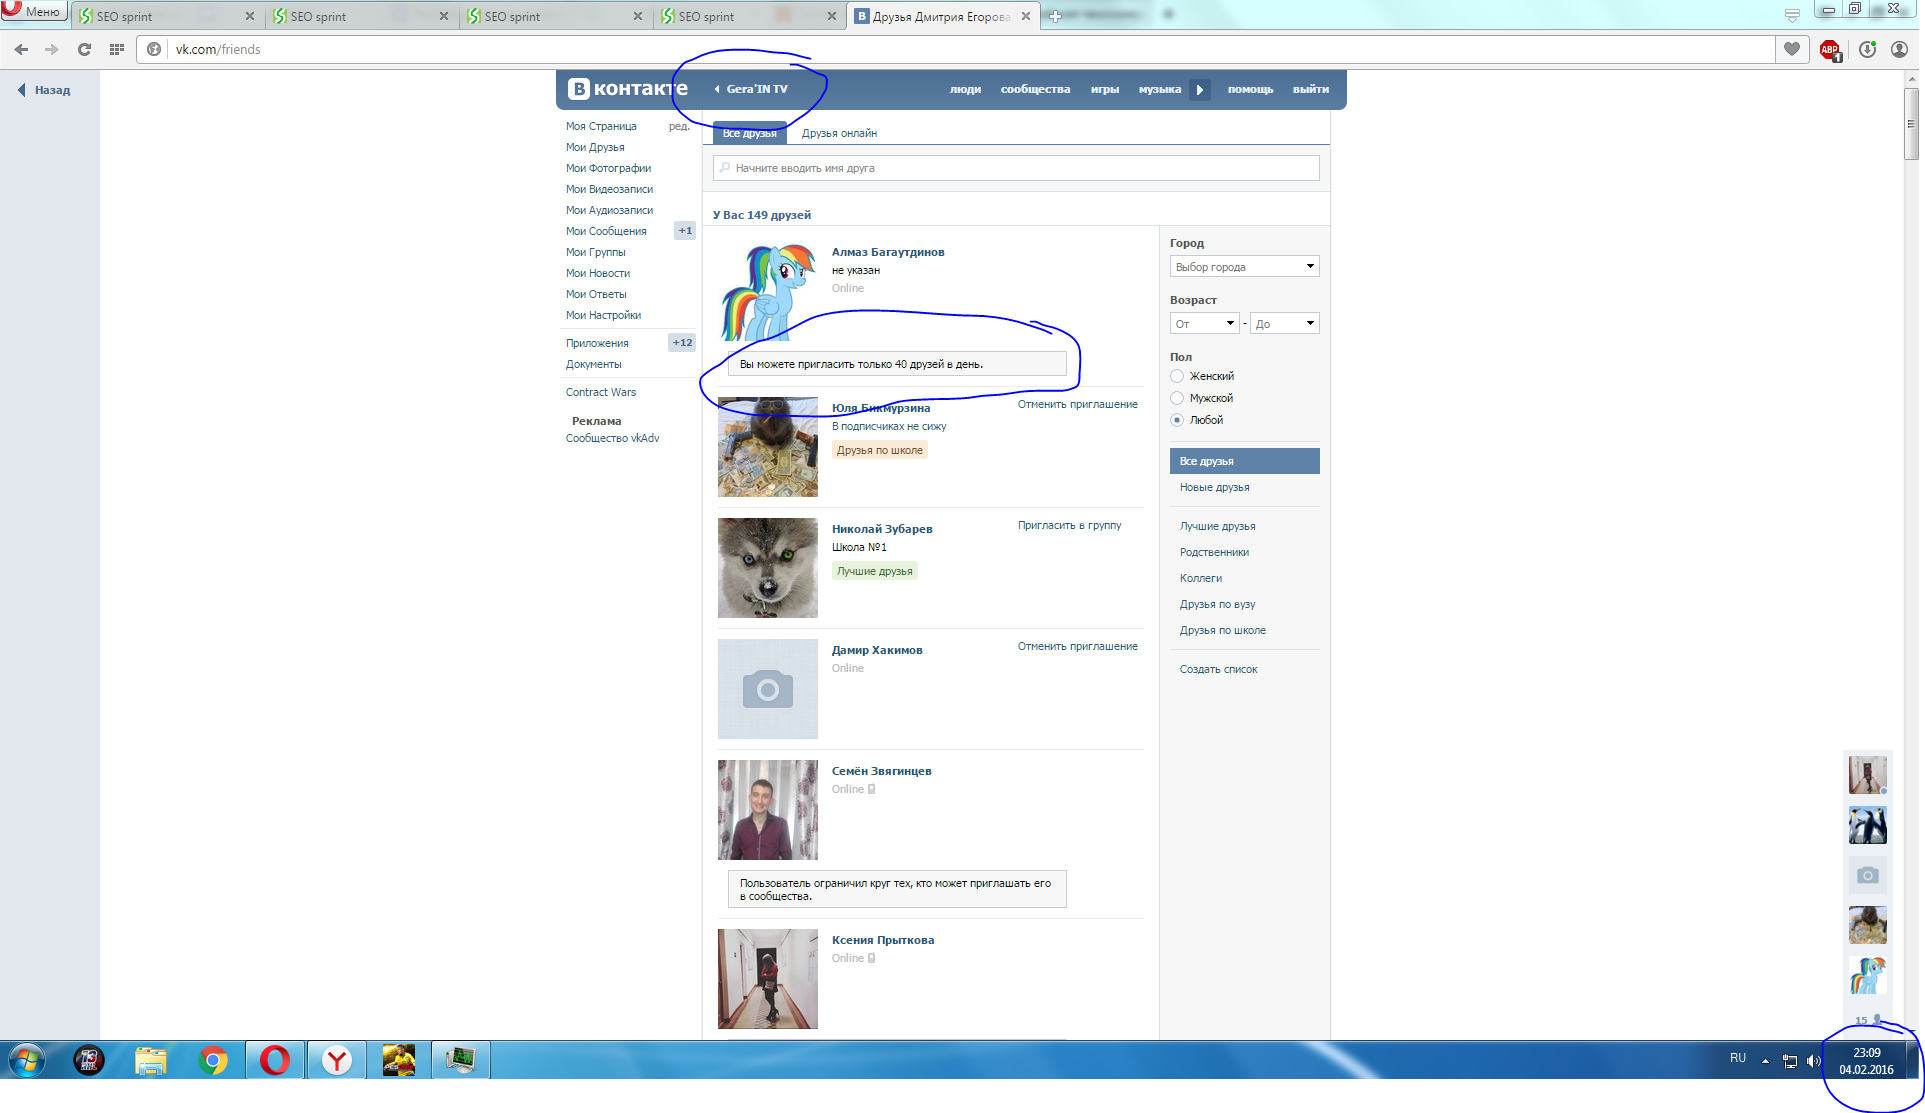Launch Google Chrome from the taskbar

[213, 1060]
